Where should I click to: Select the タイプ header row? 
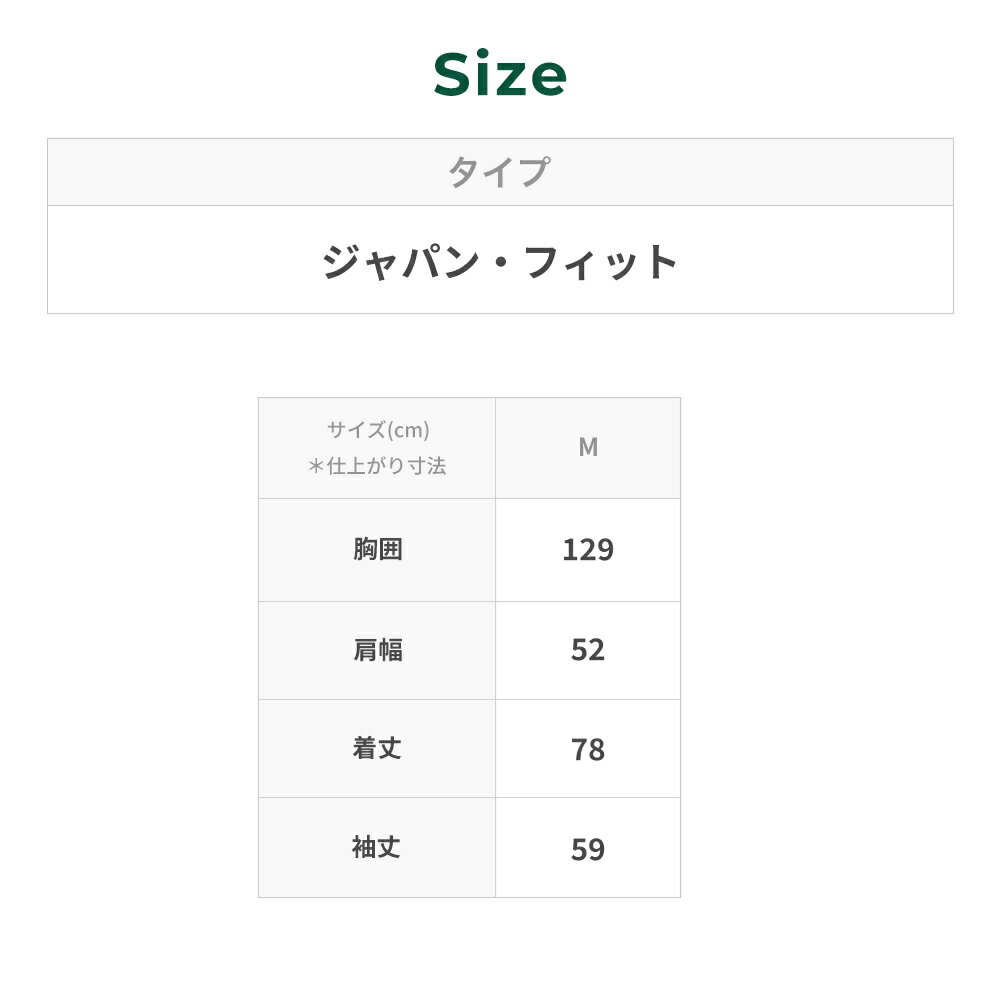(x=499, y=172)
